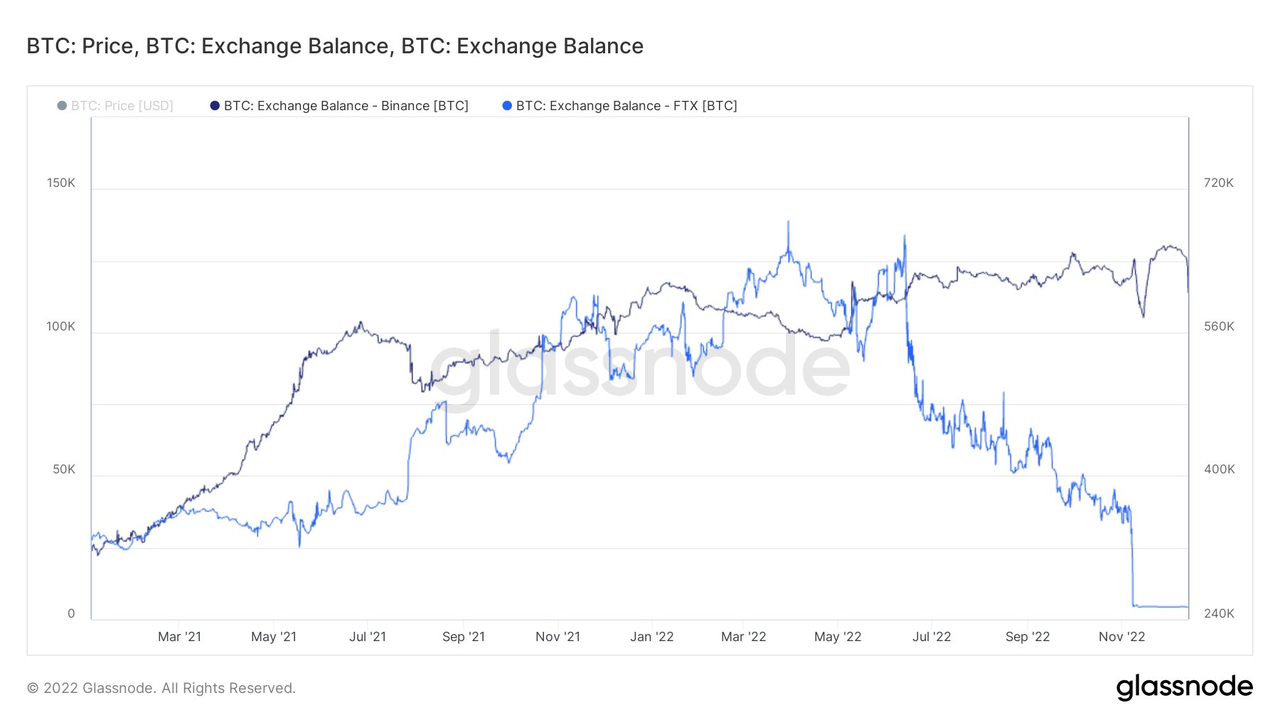Image resolution: width=1280 pixels, height=720 pixels.
Task: Click the chart title text
Action: pos(335,46)
